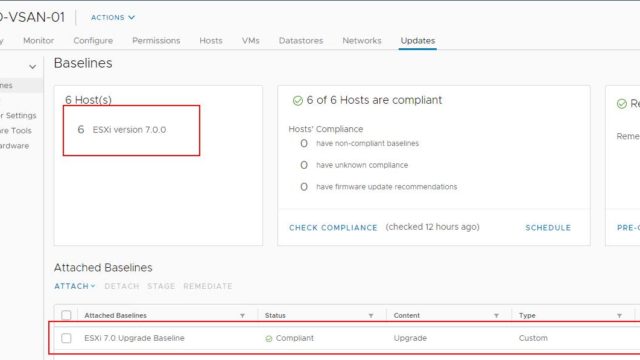
Task: Filter the Status column
Action: [x=371, y=316]
